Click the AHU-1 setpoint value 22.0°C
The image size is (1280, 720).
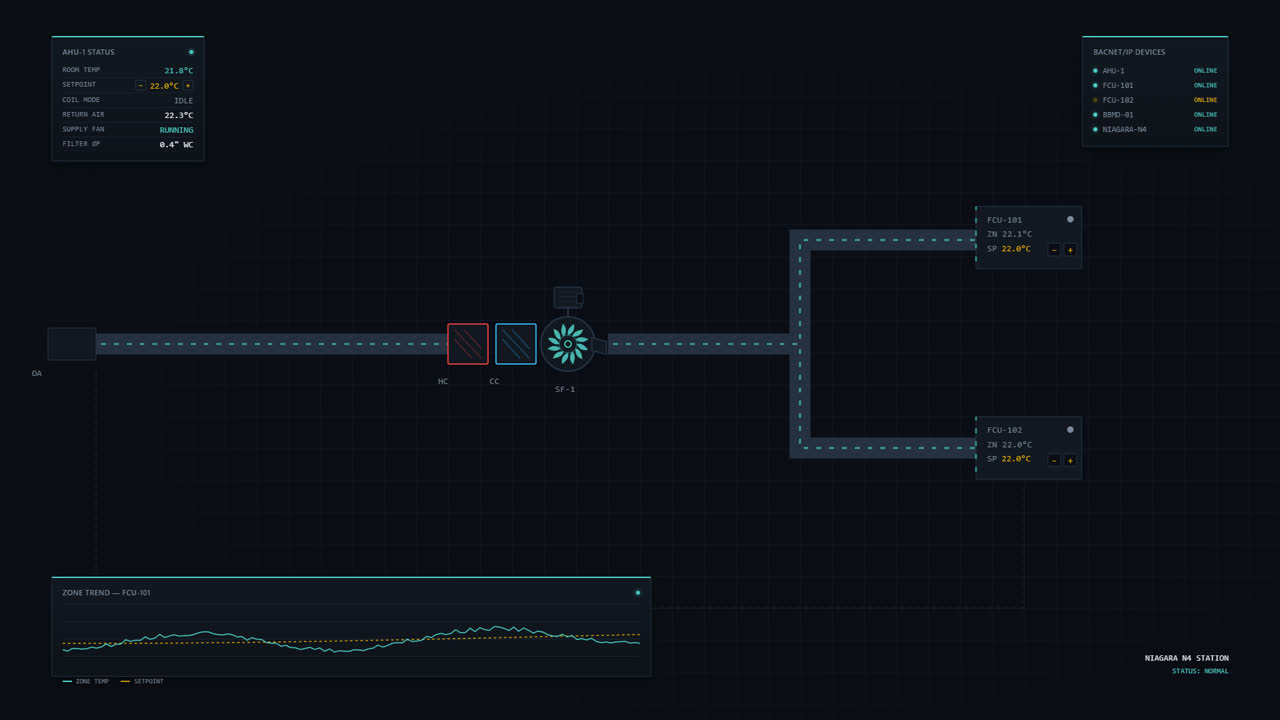(x=164, y=86)
